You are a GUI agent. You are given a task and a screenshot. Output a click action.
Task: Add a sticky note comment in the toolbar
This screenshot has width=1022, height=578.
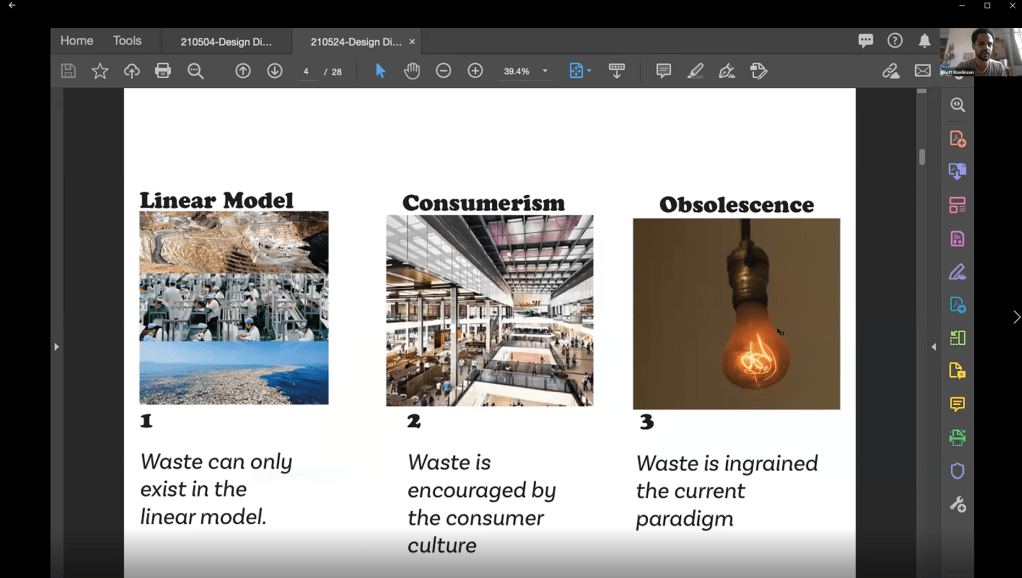click(663, 71)
